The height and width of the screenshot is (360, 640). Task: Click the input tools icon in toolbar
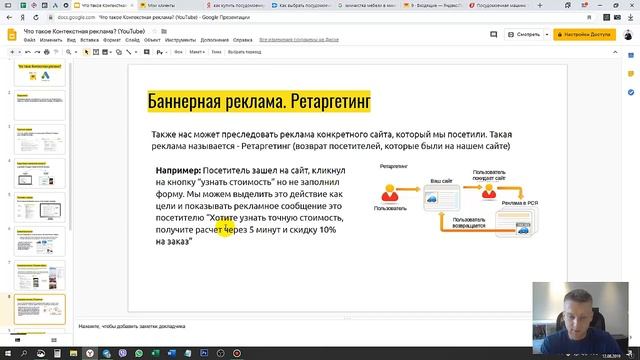[x=160, y=52]
